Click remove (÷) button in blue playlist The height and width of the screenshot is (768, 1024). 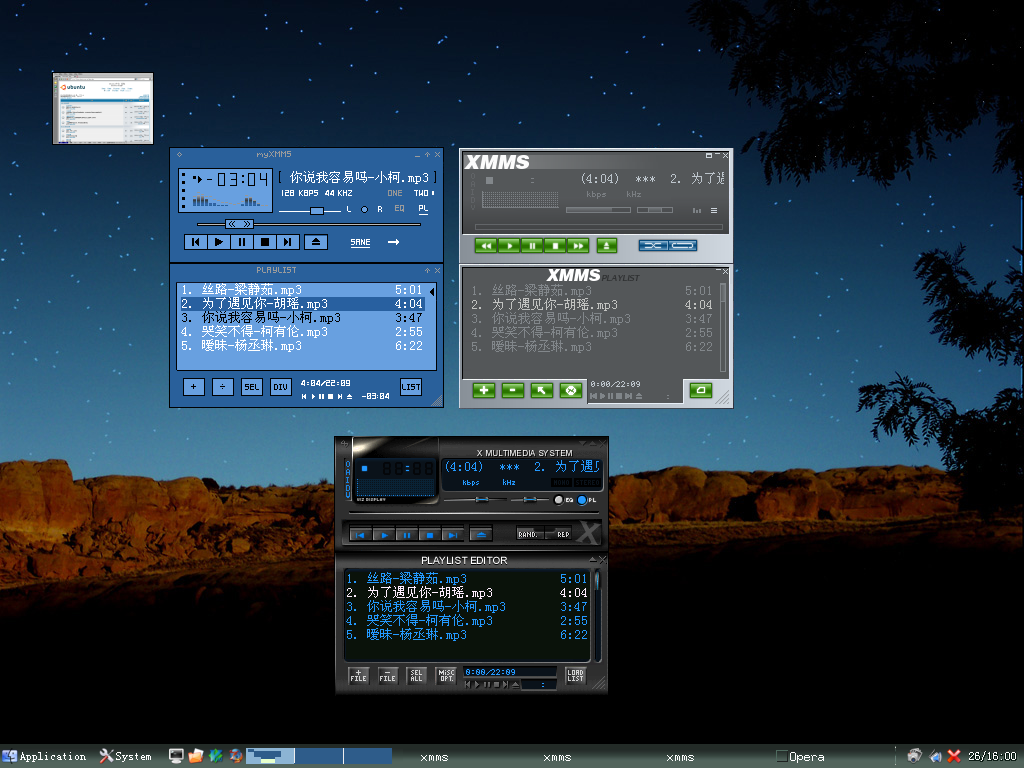pos(223,387)
